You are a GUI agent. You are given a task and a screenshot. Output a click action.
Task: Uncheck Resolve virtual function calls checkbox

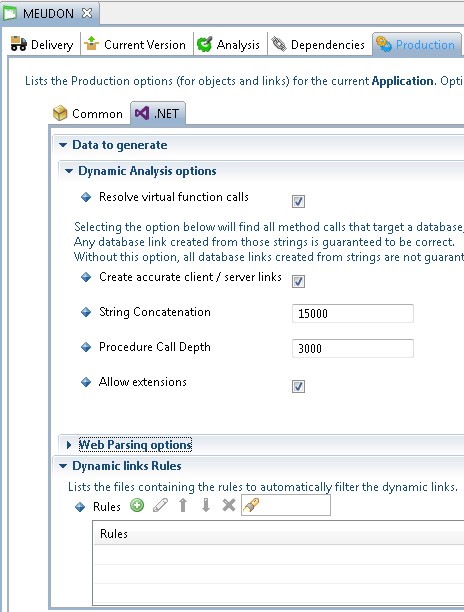299,201
